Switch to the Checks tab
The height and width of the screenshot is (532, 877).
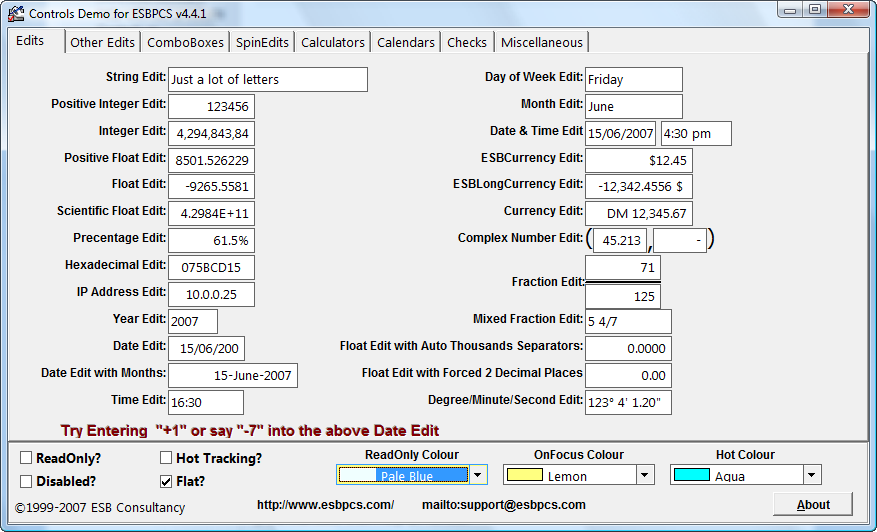click(467, 43)
